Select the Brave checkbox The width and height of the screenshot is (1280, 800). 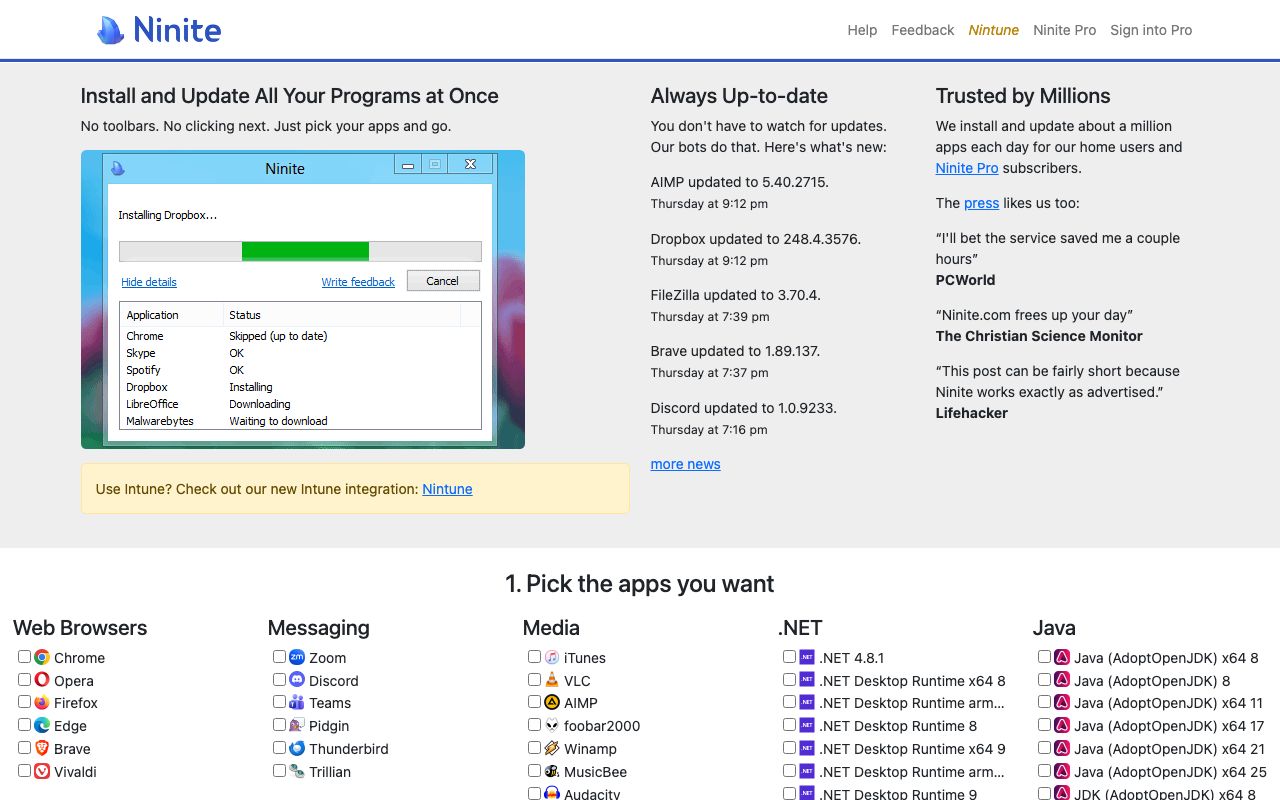point(24,747)
